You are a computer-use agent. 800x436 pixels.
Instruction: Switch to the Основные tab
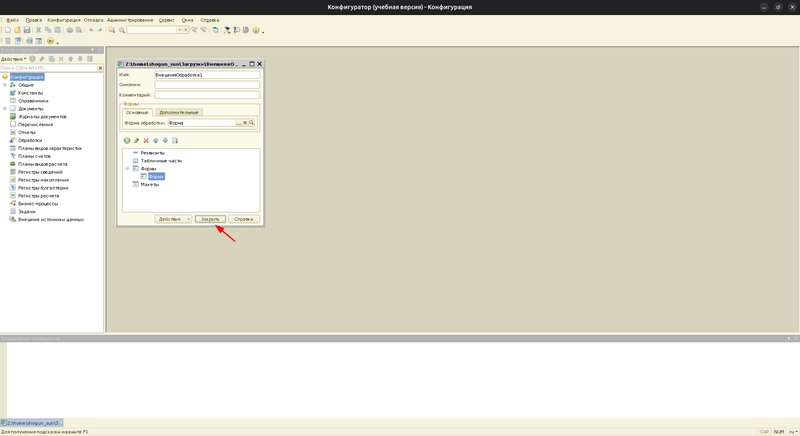click(137, 112)
